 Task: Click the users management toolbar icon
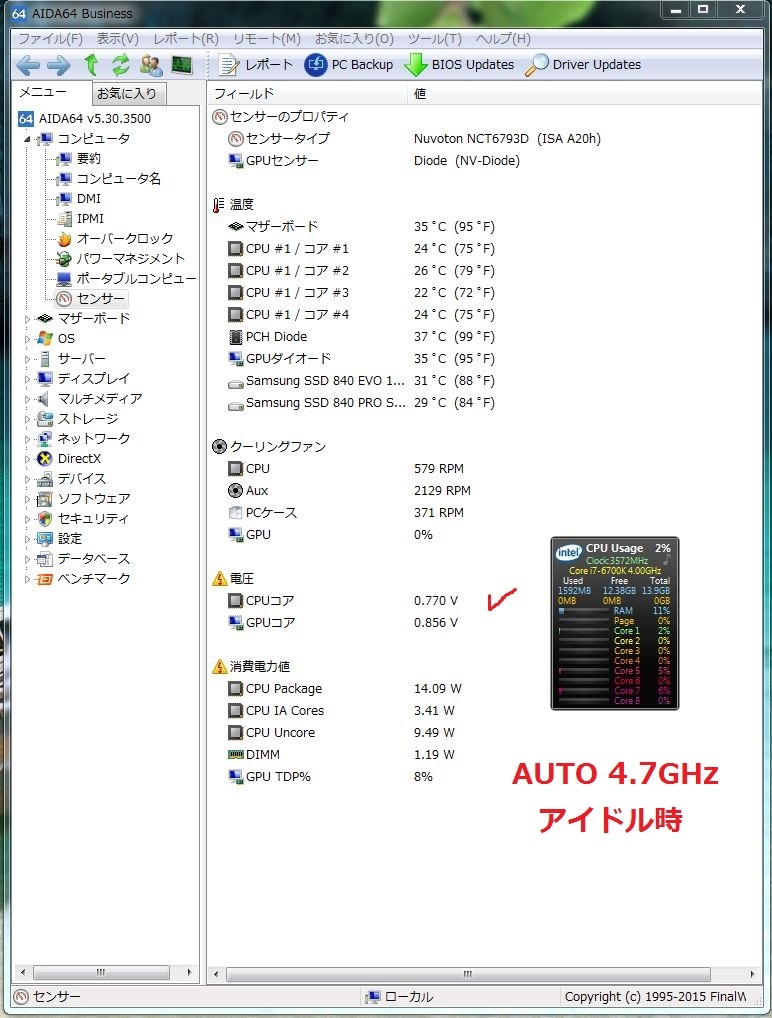pos(151,65)
